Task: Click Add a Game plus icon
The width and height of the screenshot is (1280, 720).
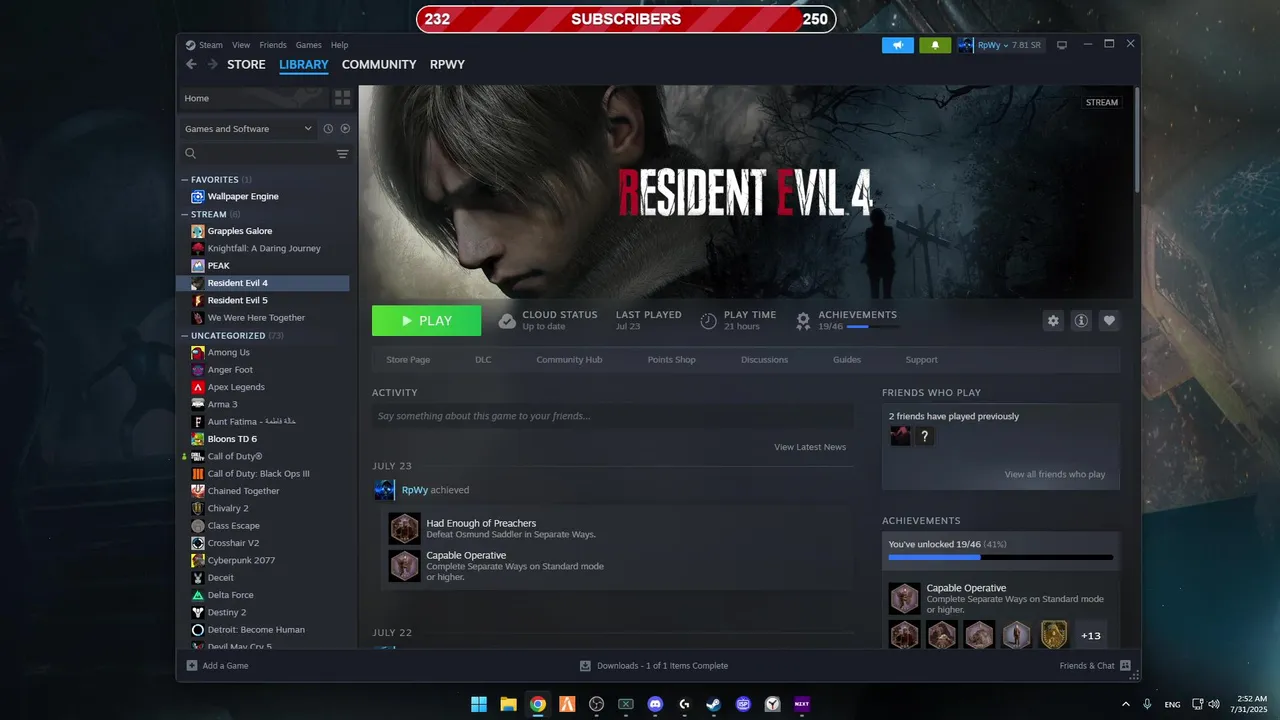Action: 192,666
